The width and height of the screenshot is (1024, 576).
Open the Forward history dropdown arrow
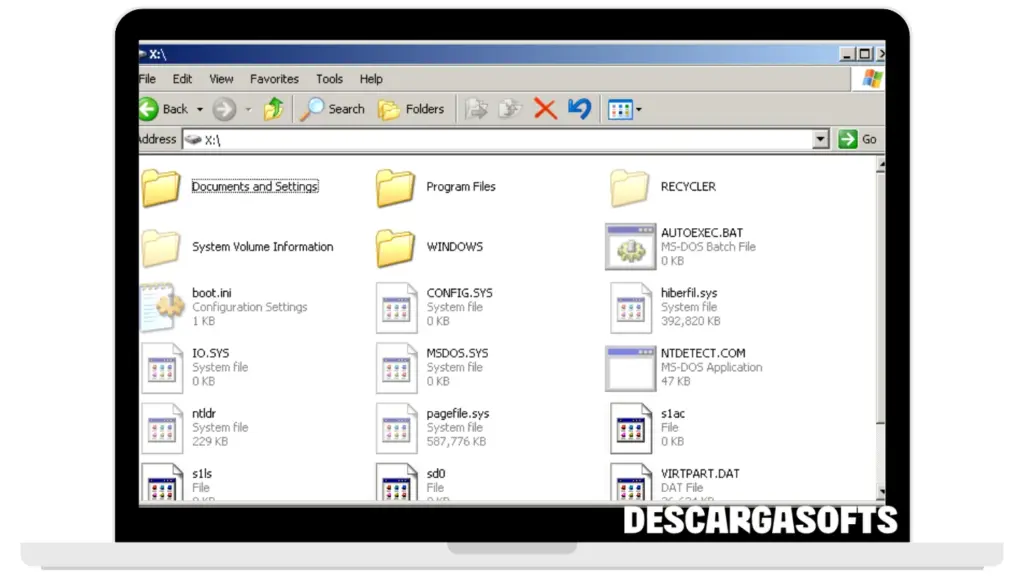tap(248, 110)
